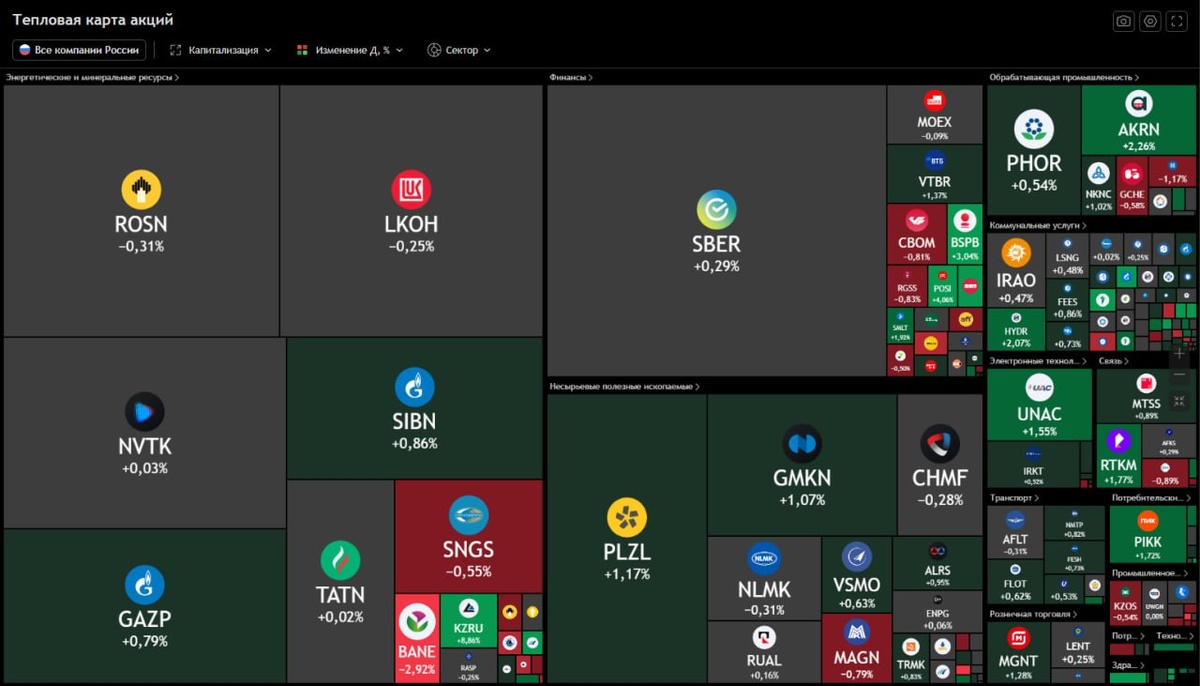Click the LENT +0,25% tile
1200x686 pixels.
[1078, 646]
